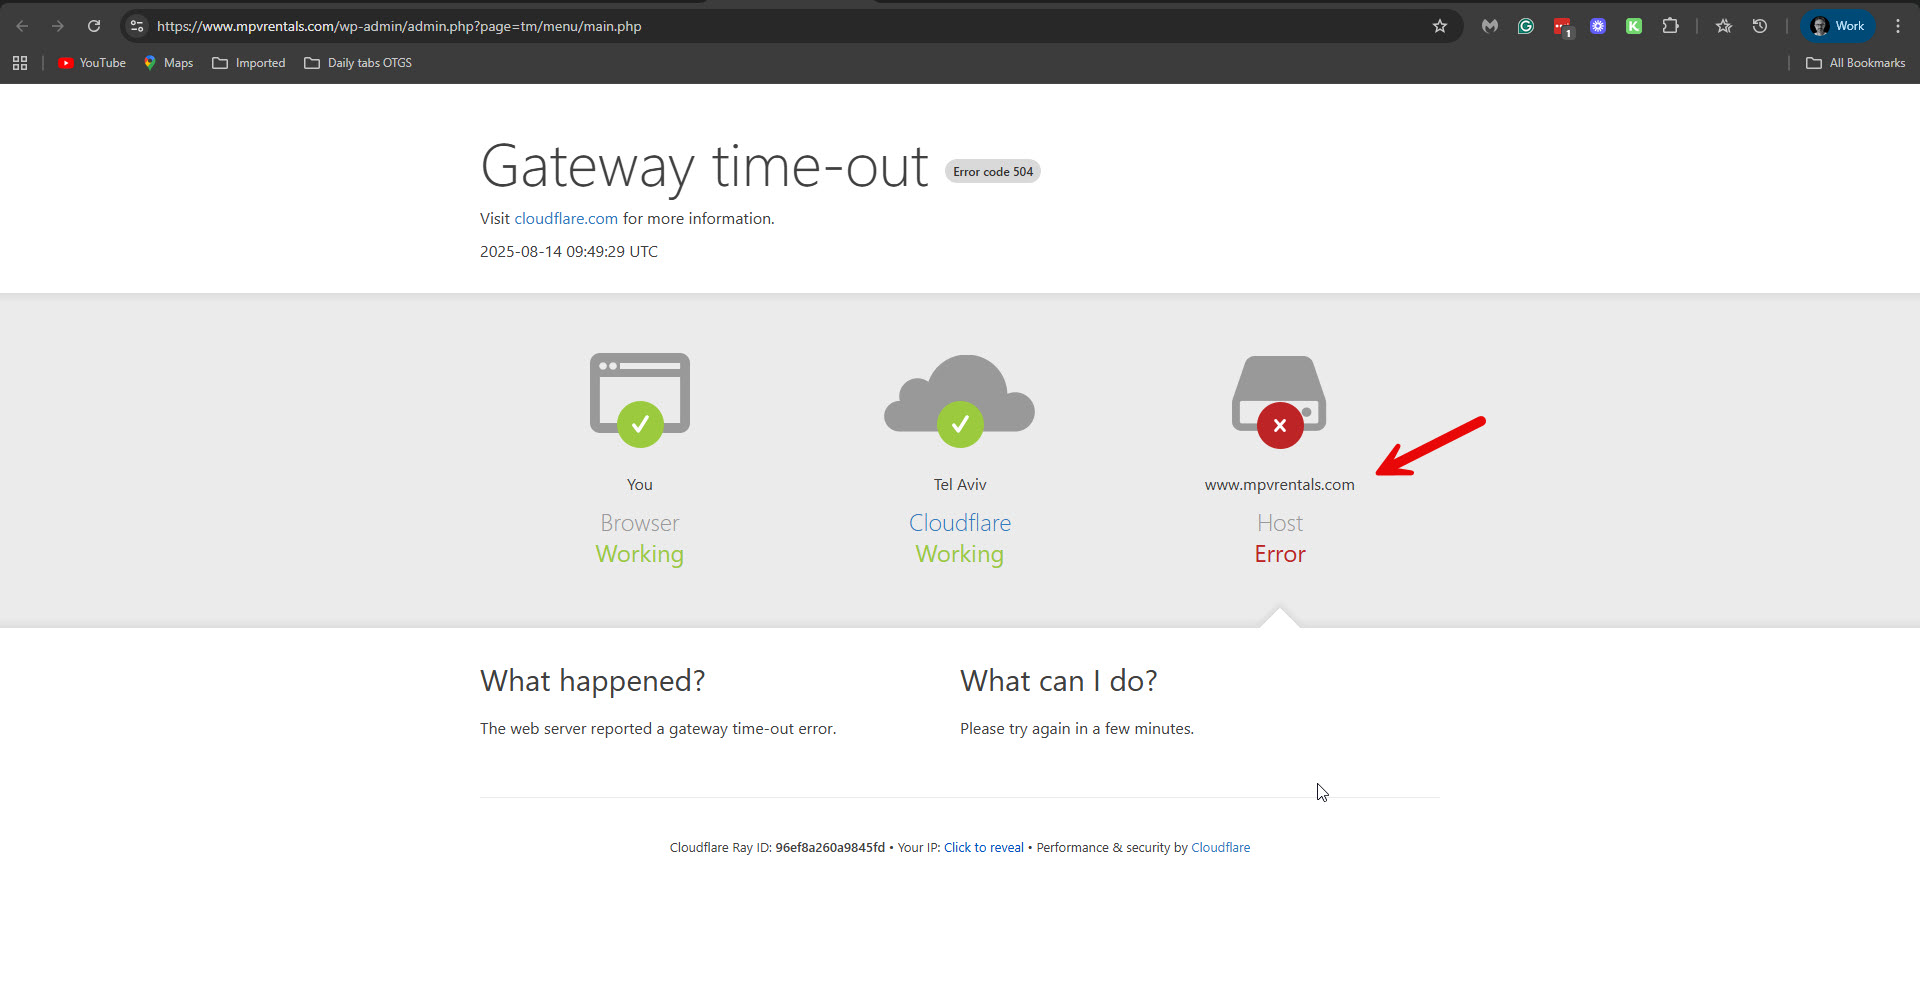Open the Extensions puzzle-piece menu

coord(1670,26)
